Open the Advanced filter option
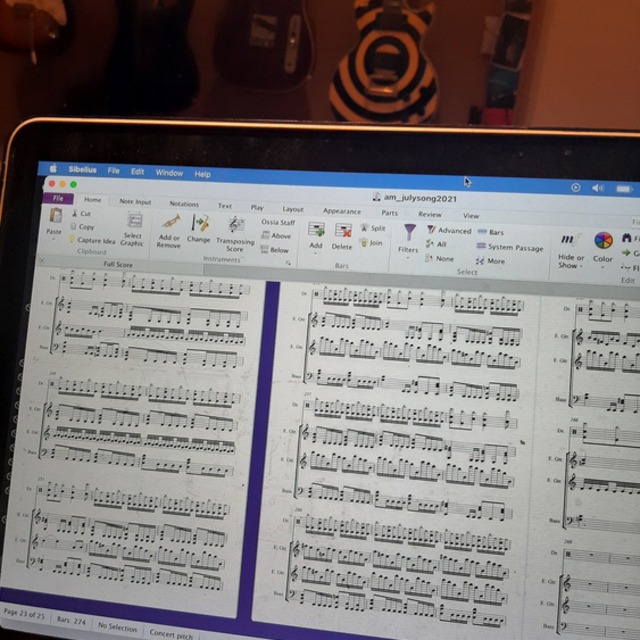Viewport: 640px width, 640px height. pos(449,231)
